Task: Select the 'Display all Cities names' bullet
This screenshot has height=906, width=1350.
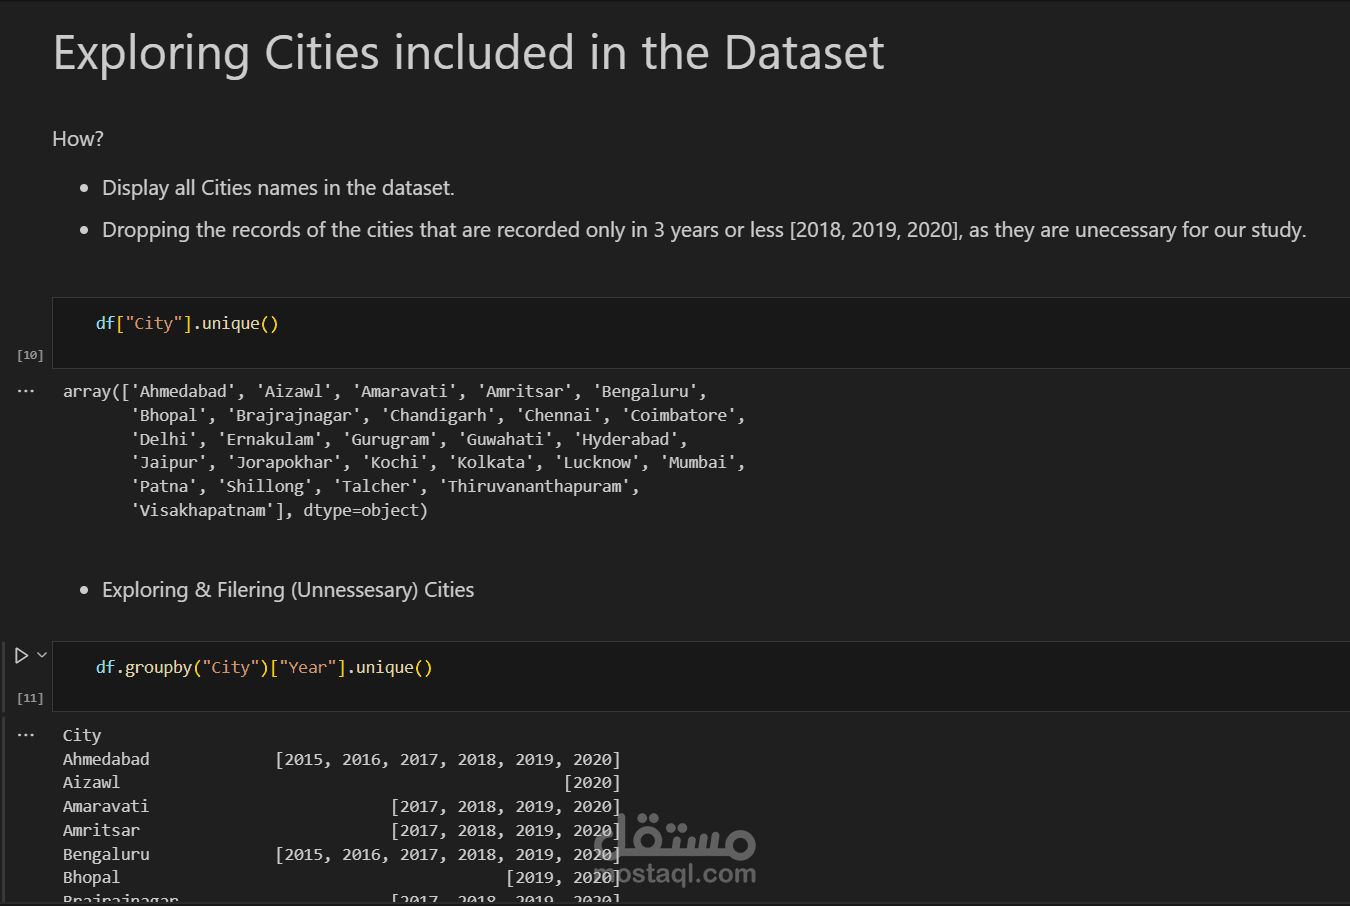Action: click(278, 188)
